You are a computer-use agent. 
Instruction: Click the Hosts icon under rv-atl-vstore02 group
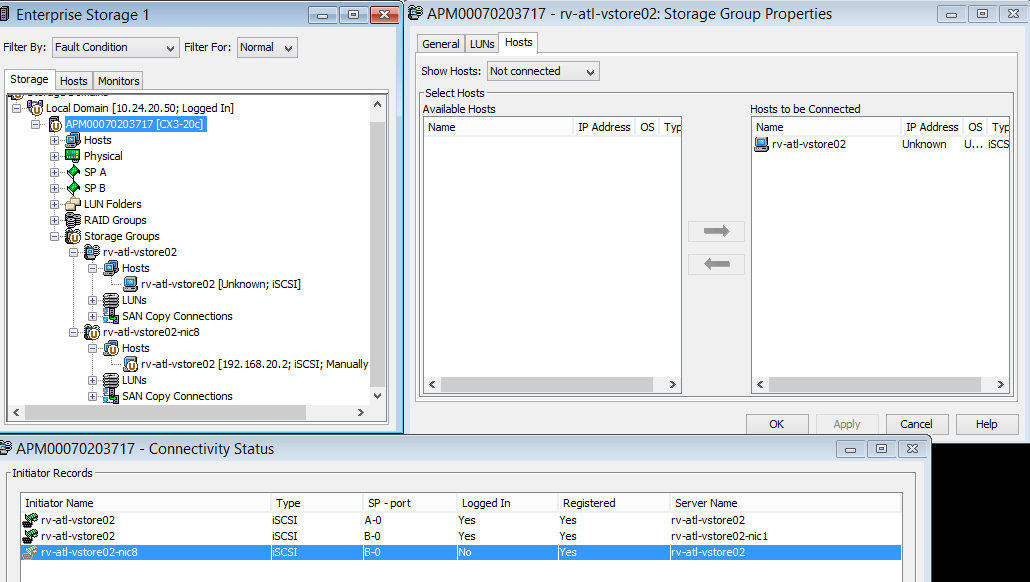(111, 268)
